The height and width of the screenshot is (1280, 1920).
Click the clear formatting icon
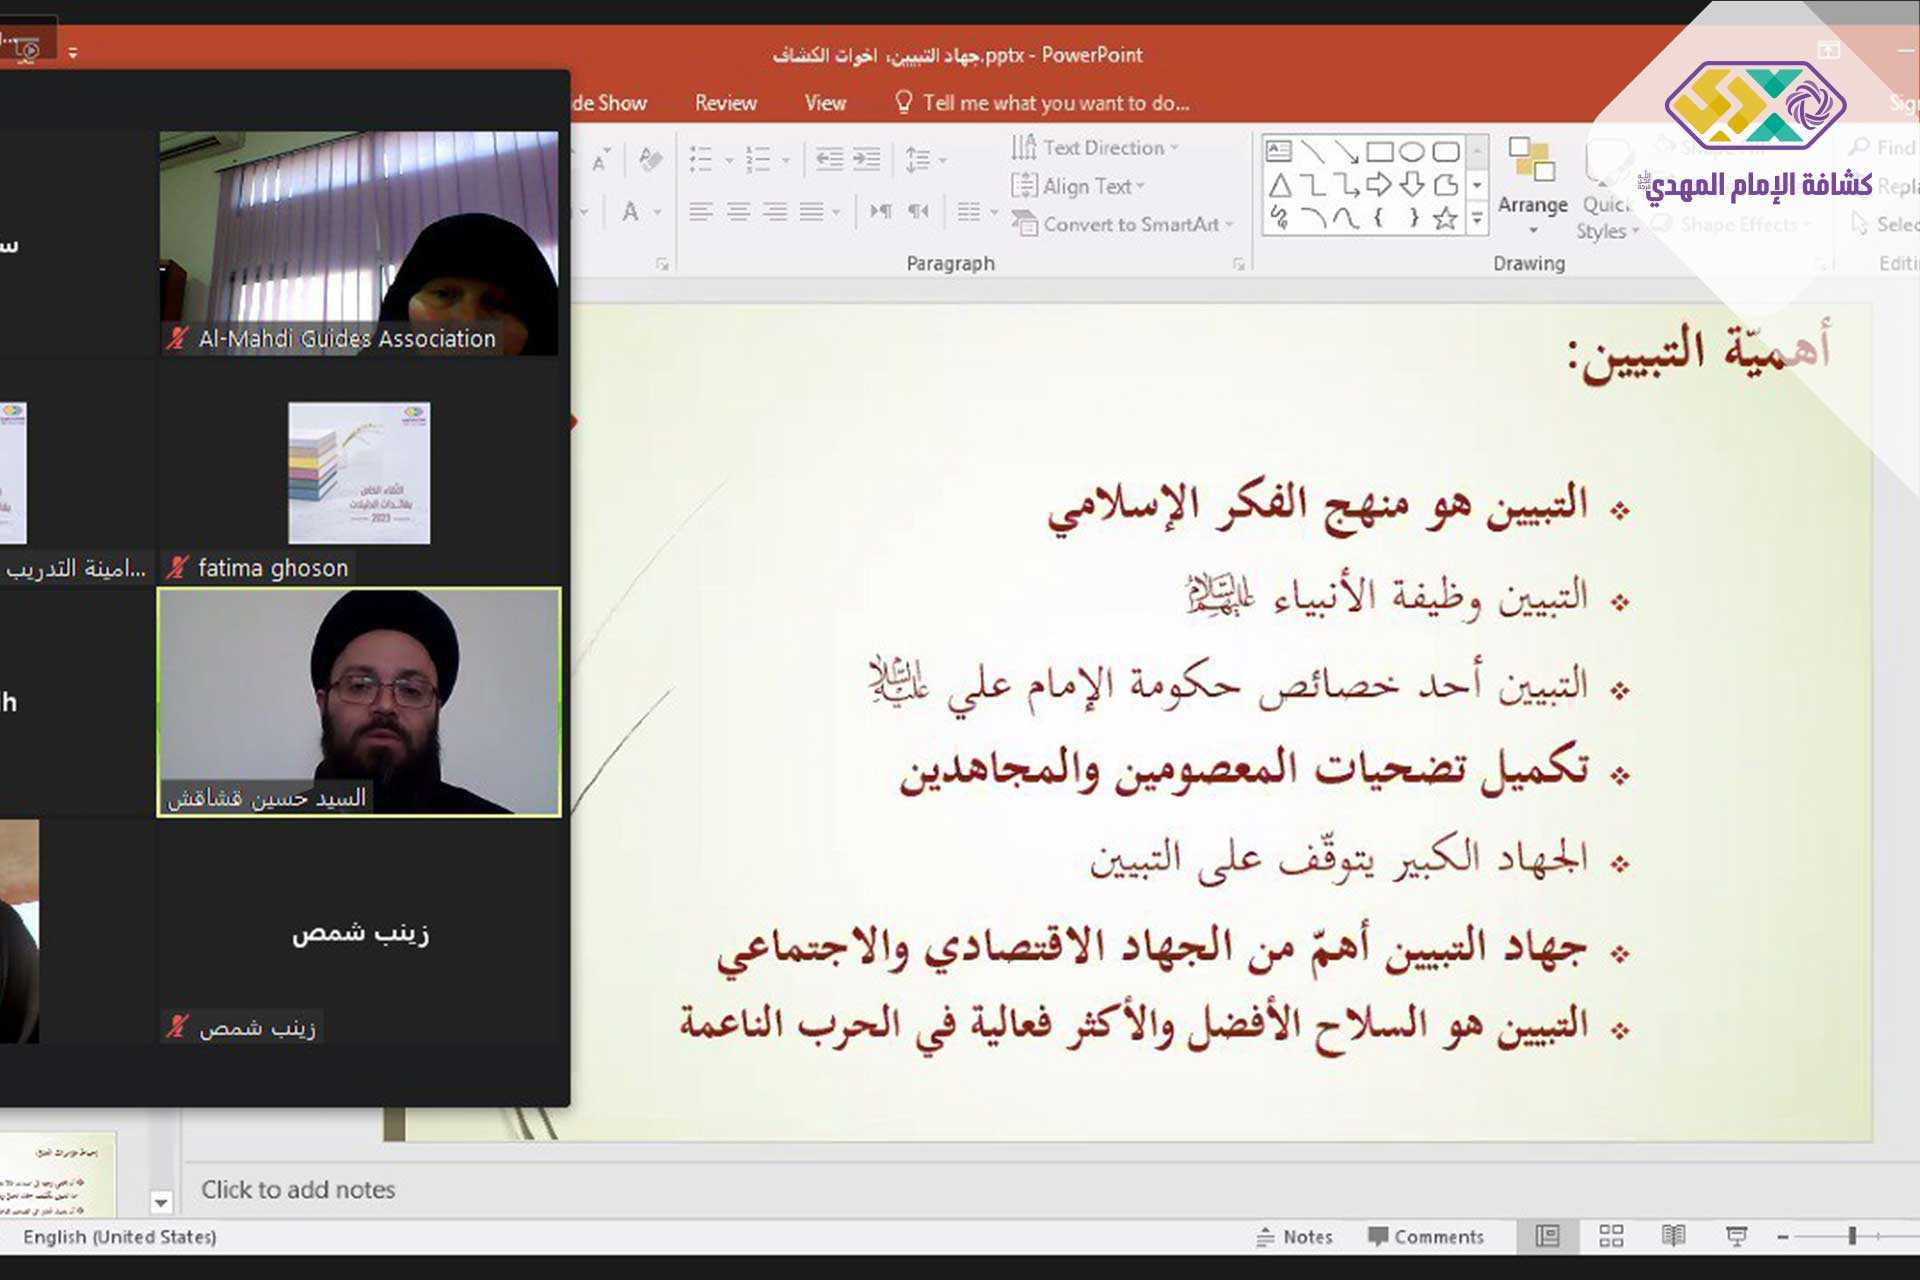650,159
